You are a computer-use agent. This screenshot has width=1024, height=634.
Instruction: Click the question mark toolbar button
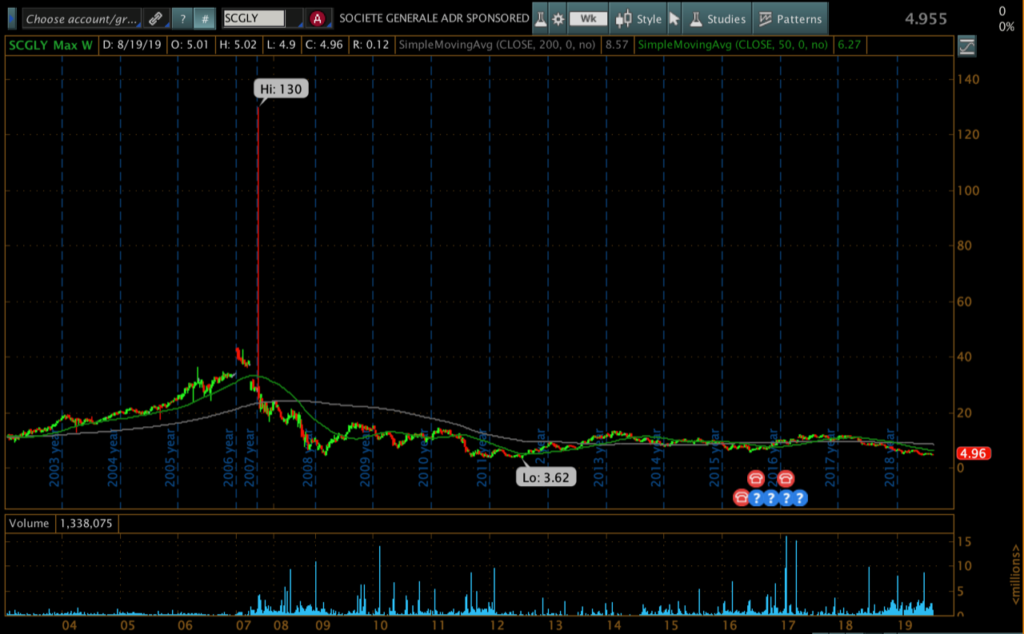(x=183, y=19)
